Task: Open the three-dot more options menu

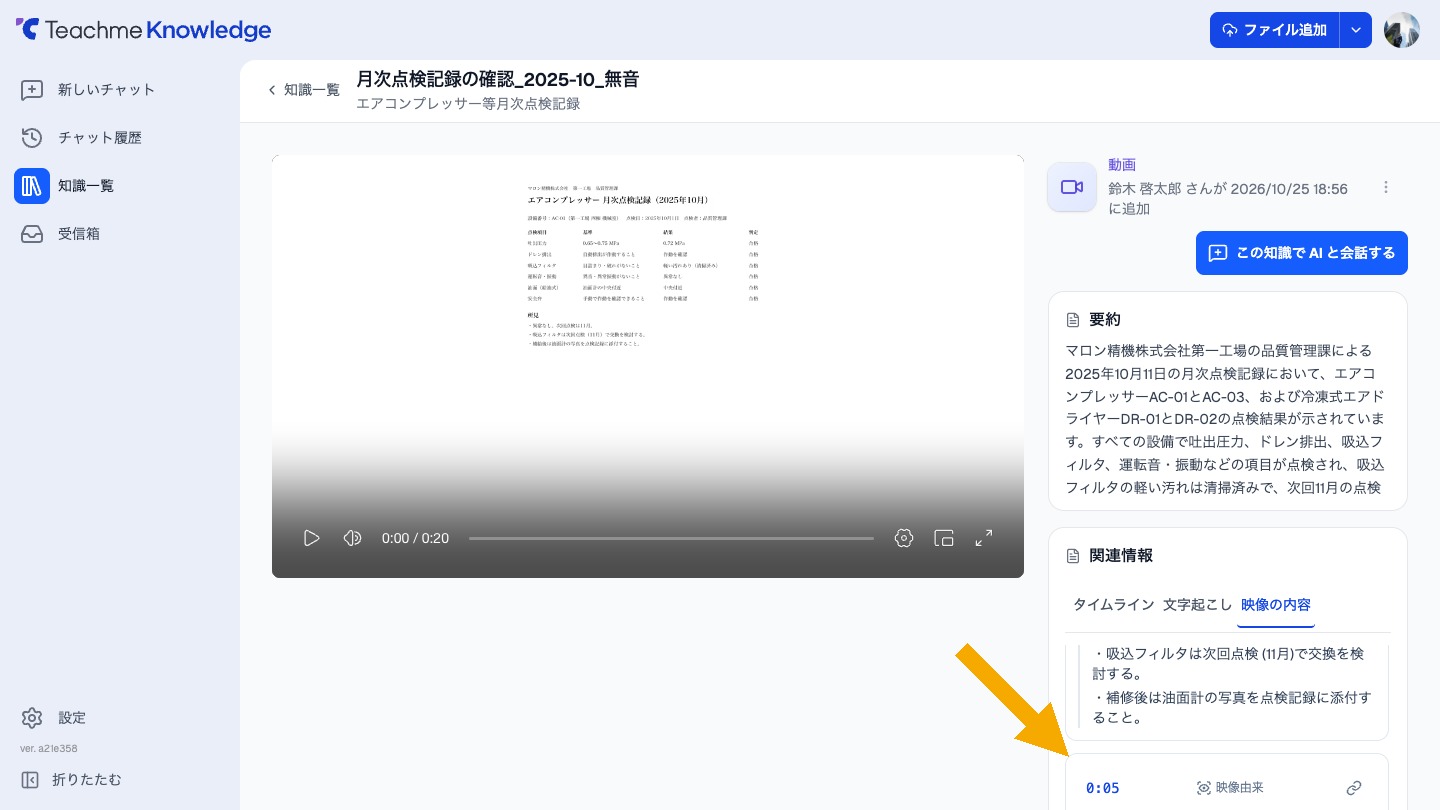Action: pyautogui.click(x=1386, y=187)
